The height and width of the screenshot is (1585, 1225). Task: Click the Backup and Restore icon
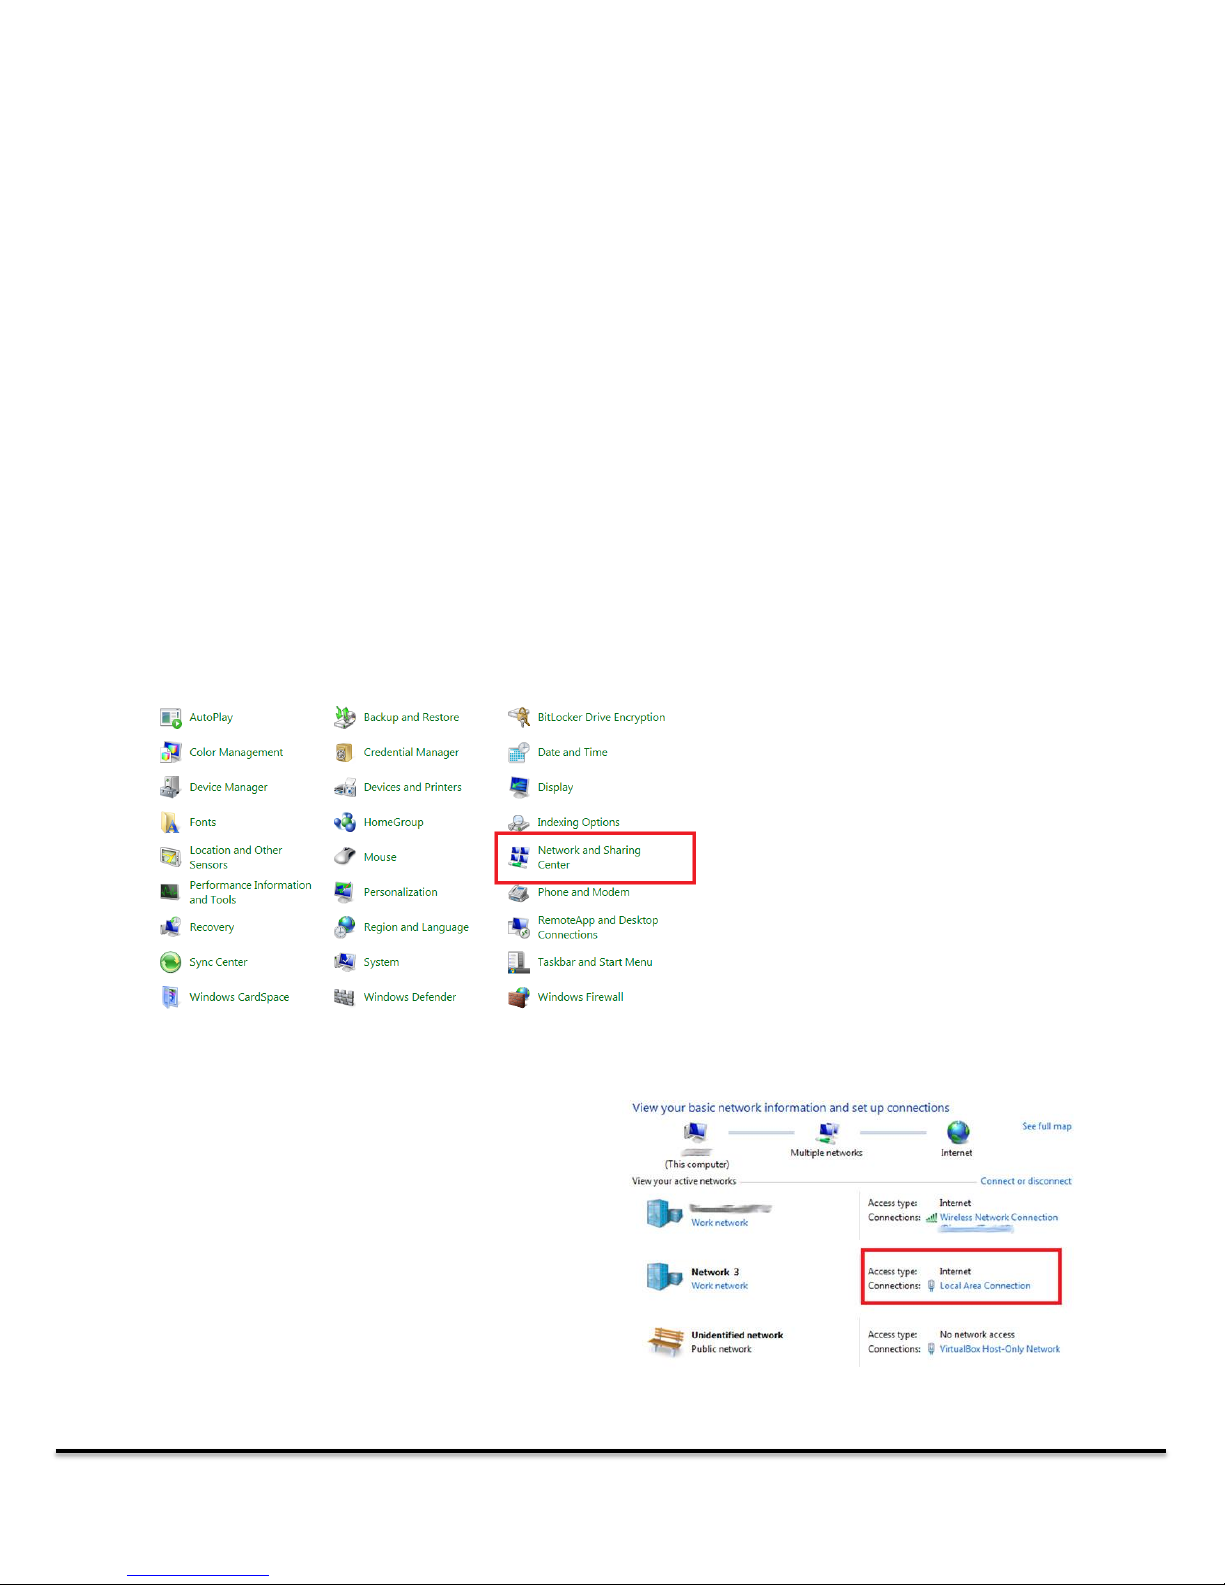345,717
